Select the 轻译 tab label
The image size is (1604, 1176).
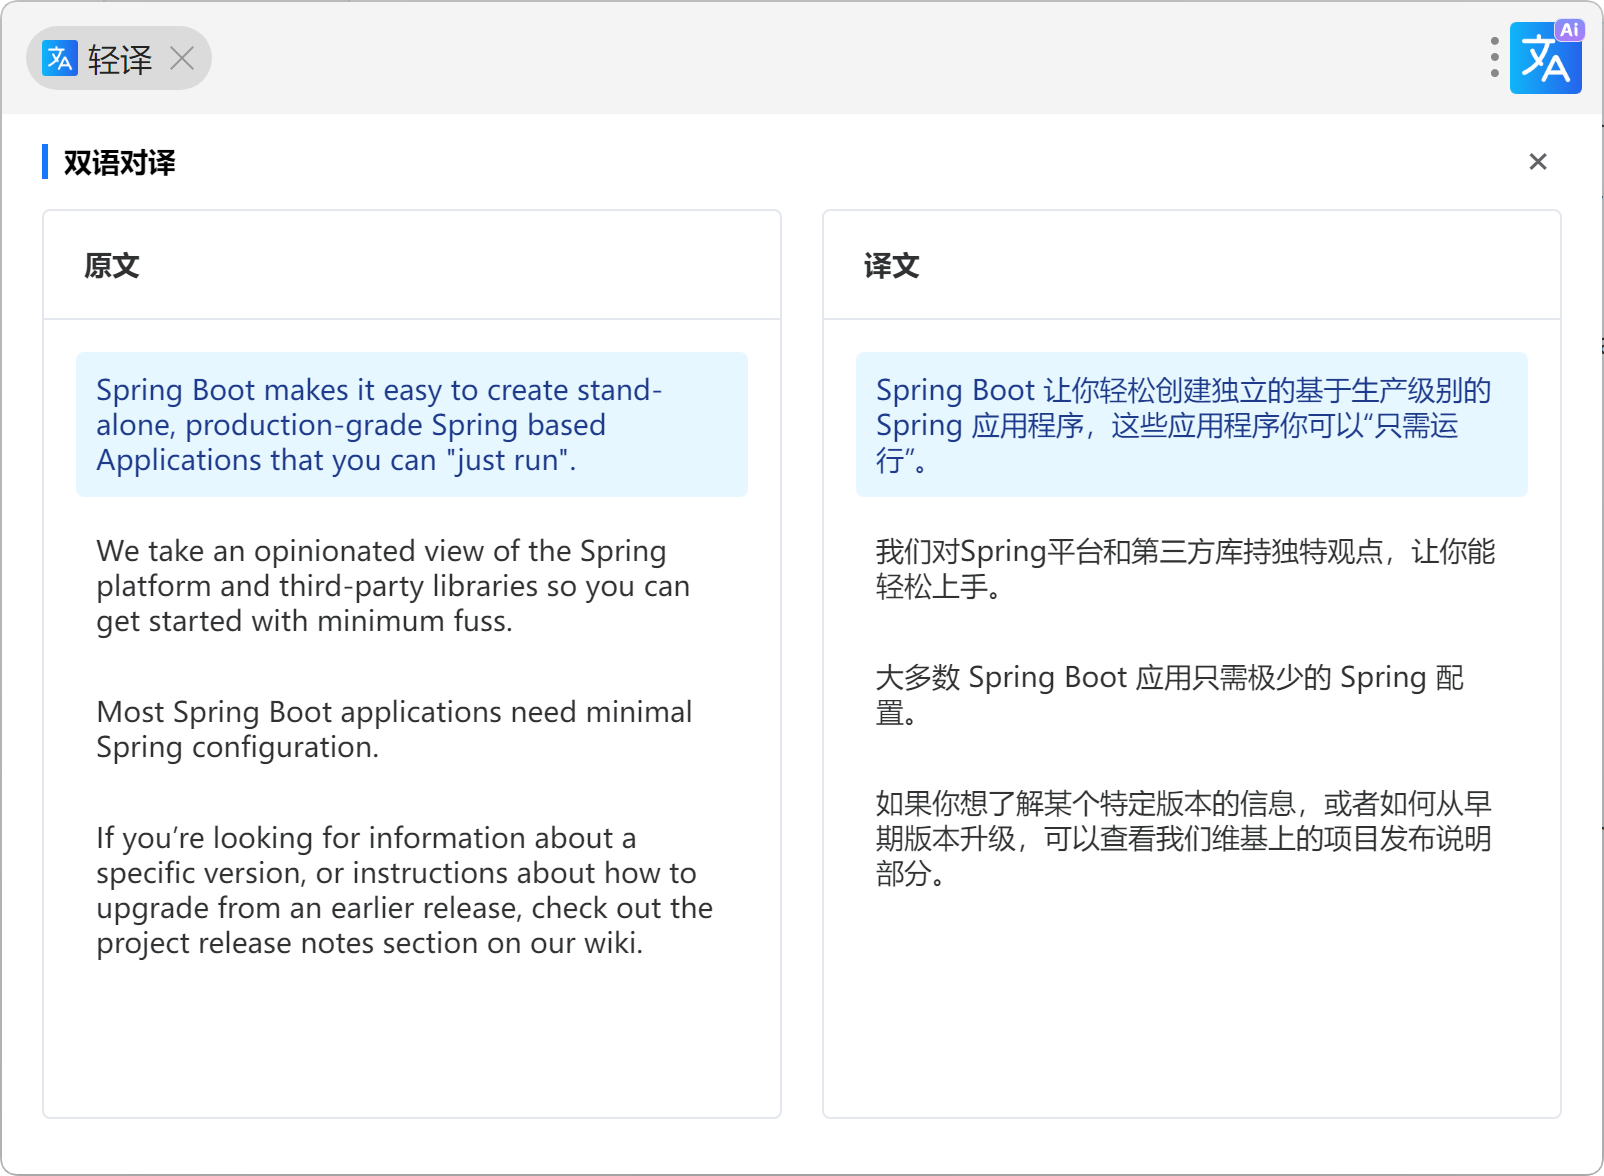pos(120,59)
